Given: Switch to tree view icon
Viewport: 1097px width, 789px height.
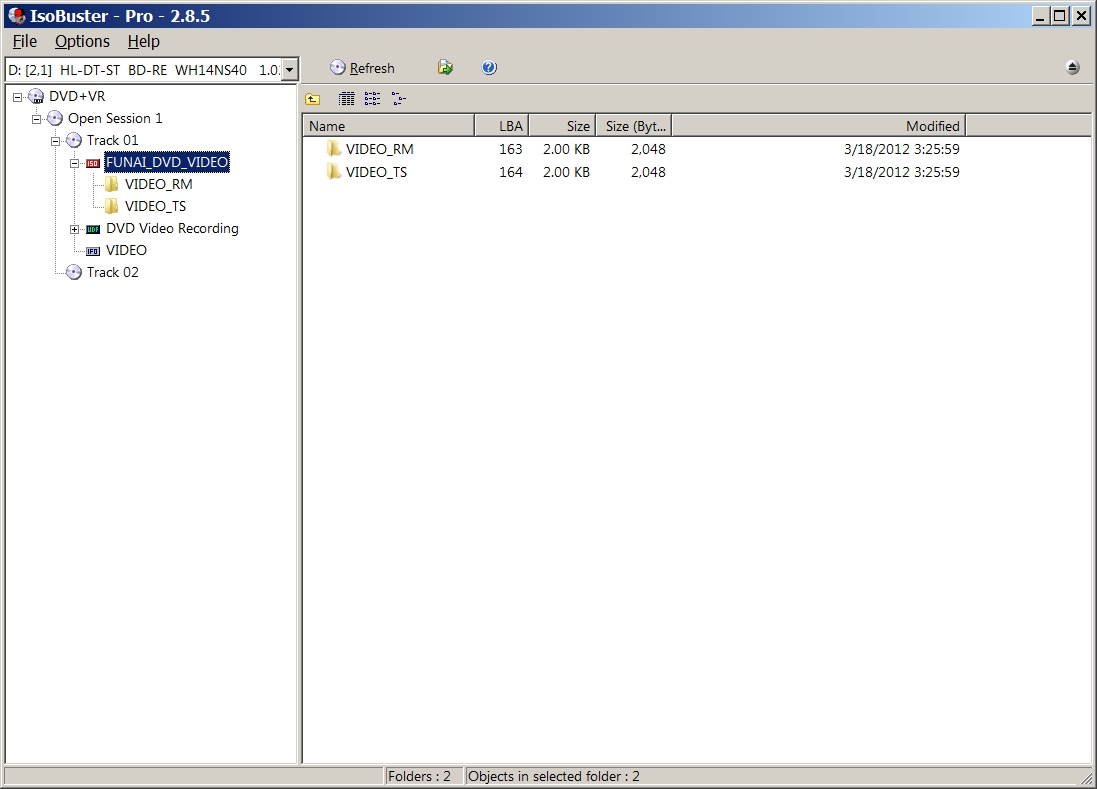Looking at the screenshot, I should [x=399, y=99].
